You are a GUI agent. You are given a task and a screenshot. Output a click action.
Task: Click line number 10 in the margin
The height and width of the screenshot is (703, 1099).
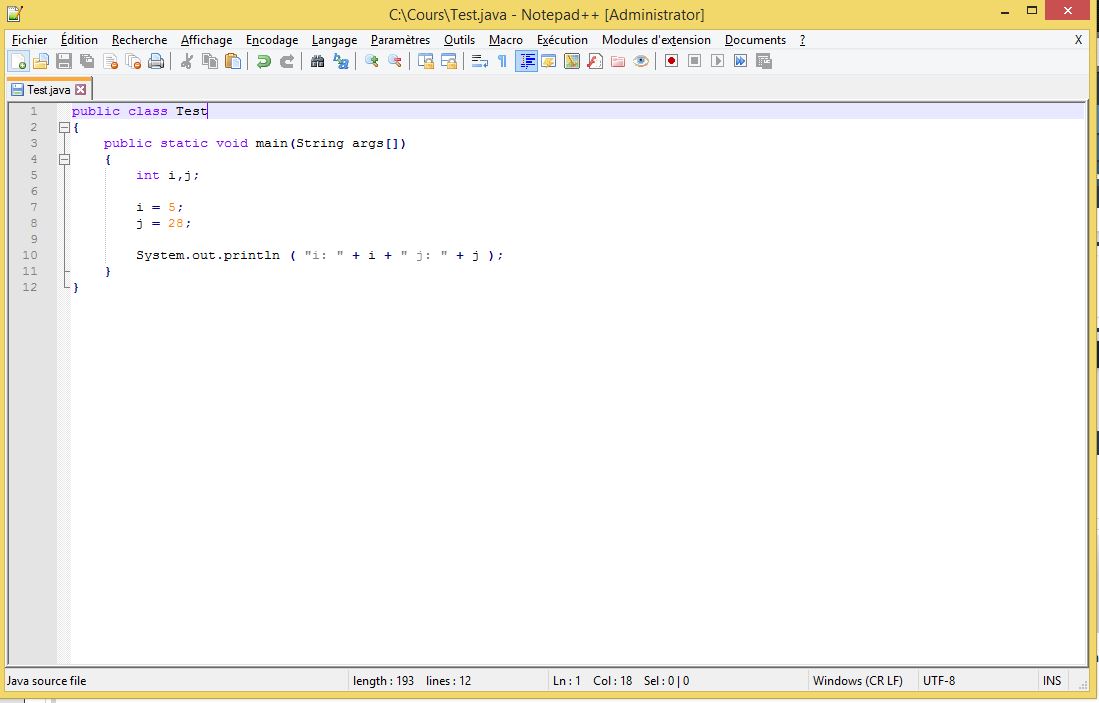(x=29, y=255)
